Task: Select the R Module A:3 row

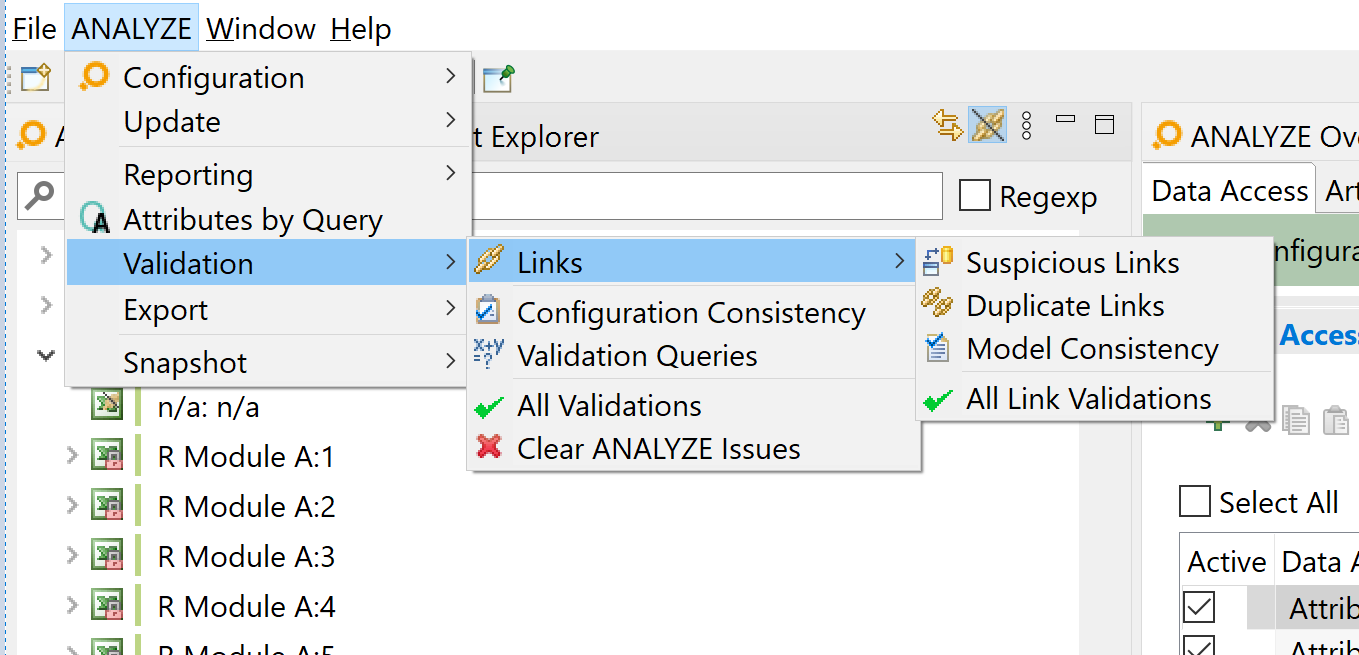Action: 246,557
